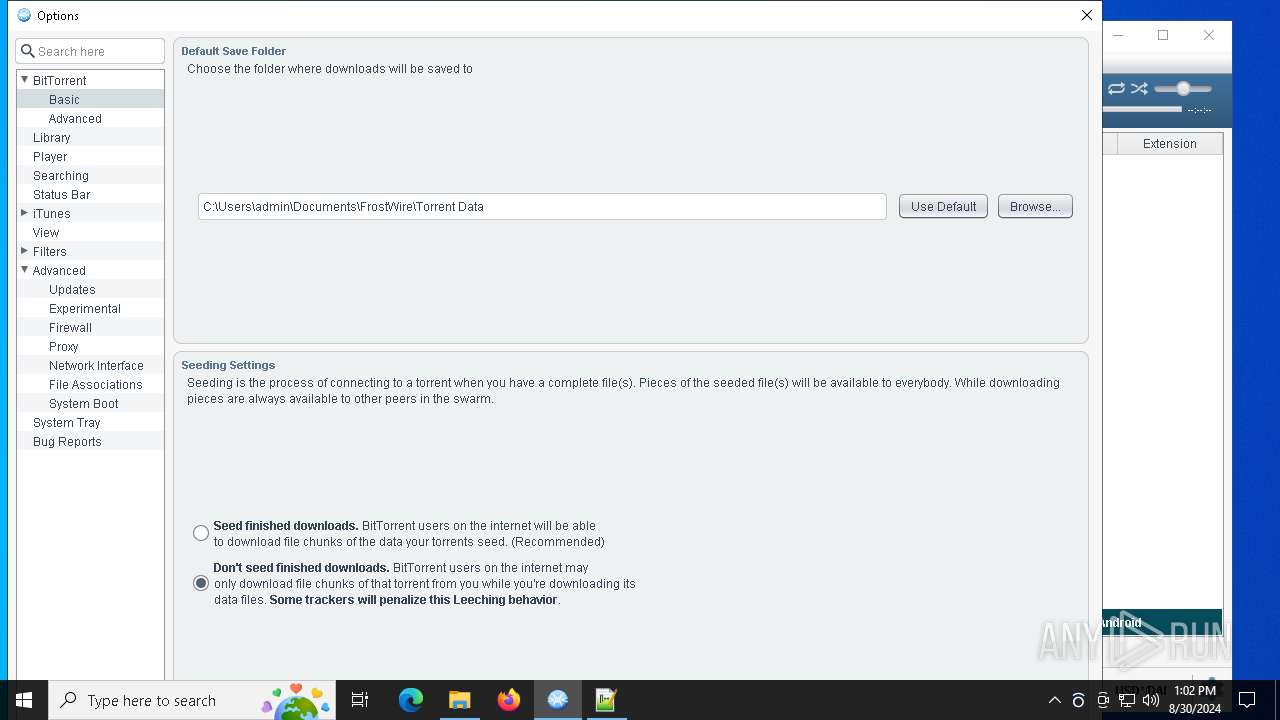Click the speaker volume tray icon
The height and width of the screenshot is (720, 1280).
pyautogui.click(x=1151, y=700)
